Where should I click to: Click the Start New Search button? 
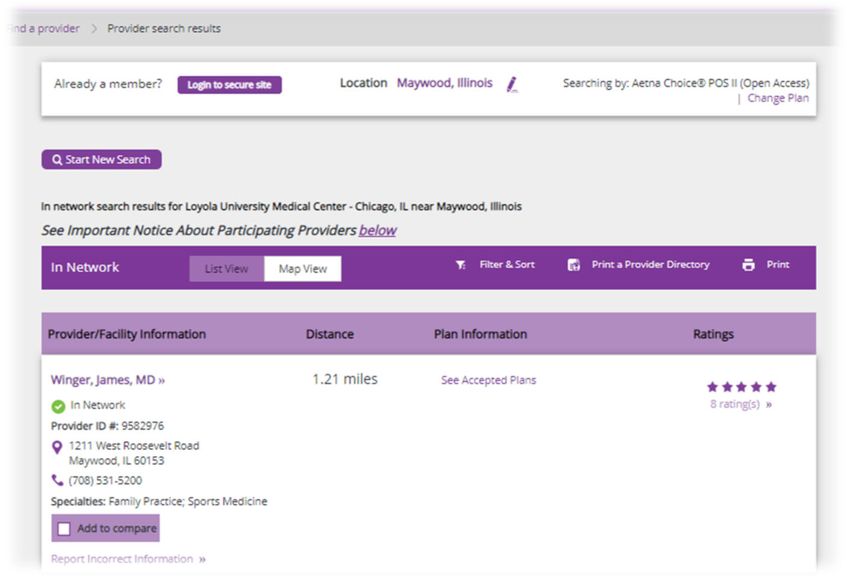point(101,159)
